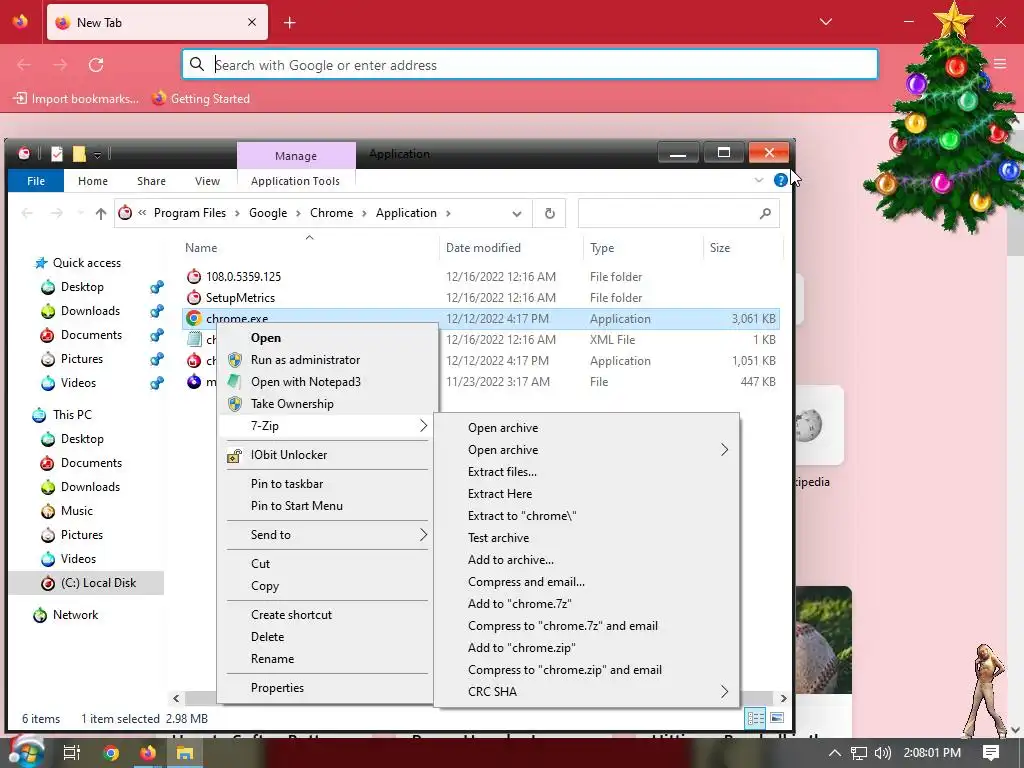The width and height of the screenshot is (1024, 768).
Task: Select Extract Here
Action: tap(500, 494)
